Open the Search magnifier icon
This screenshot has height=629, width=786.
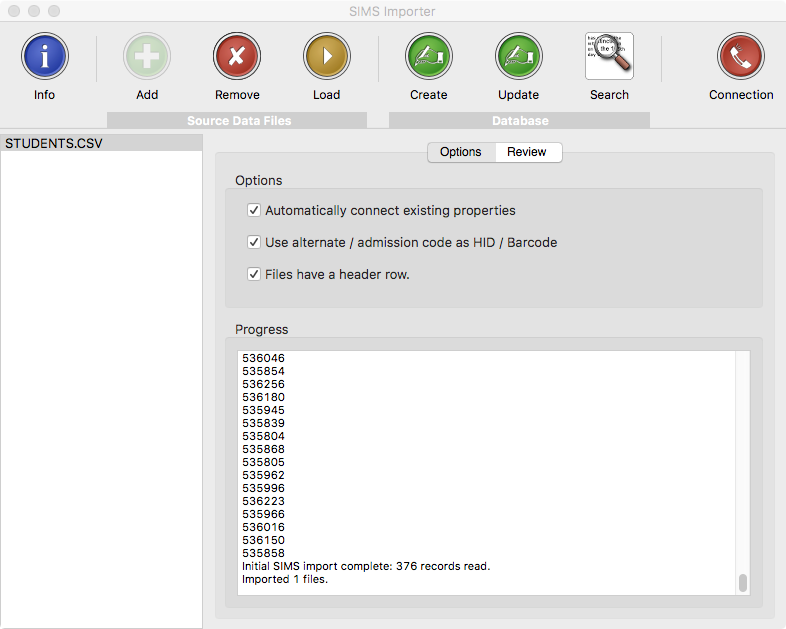609,56
